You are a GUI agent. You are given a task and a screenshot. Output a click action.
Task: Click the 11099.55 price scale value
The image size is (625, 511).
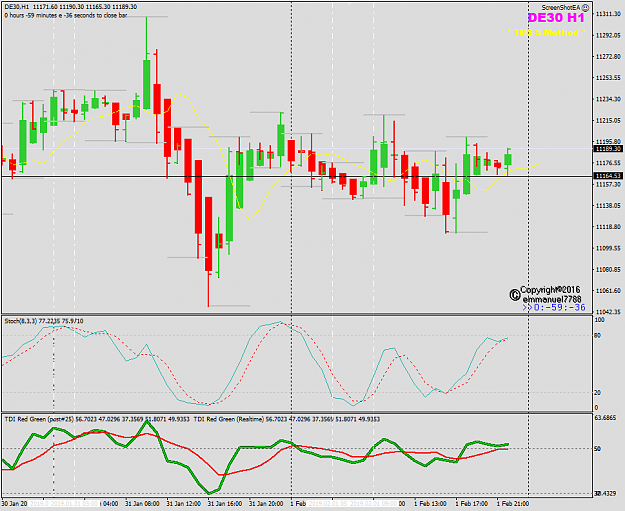608,248
